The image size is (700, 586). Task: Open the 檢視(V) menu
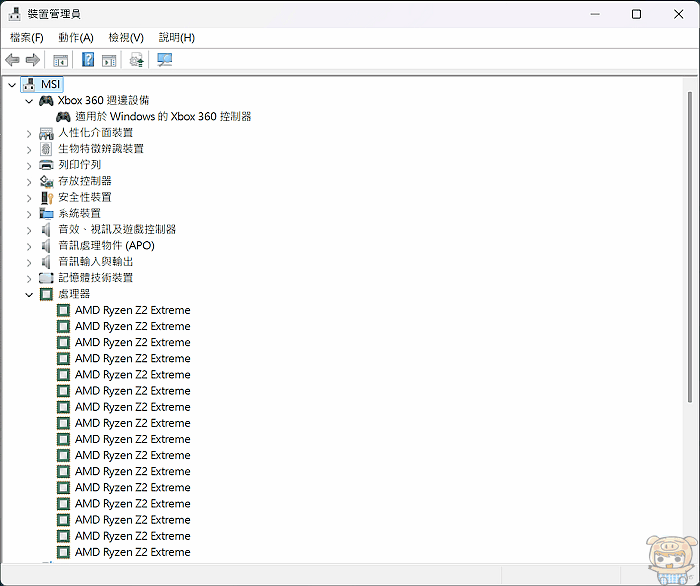(x=126, y=37)
